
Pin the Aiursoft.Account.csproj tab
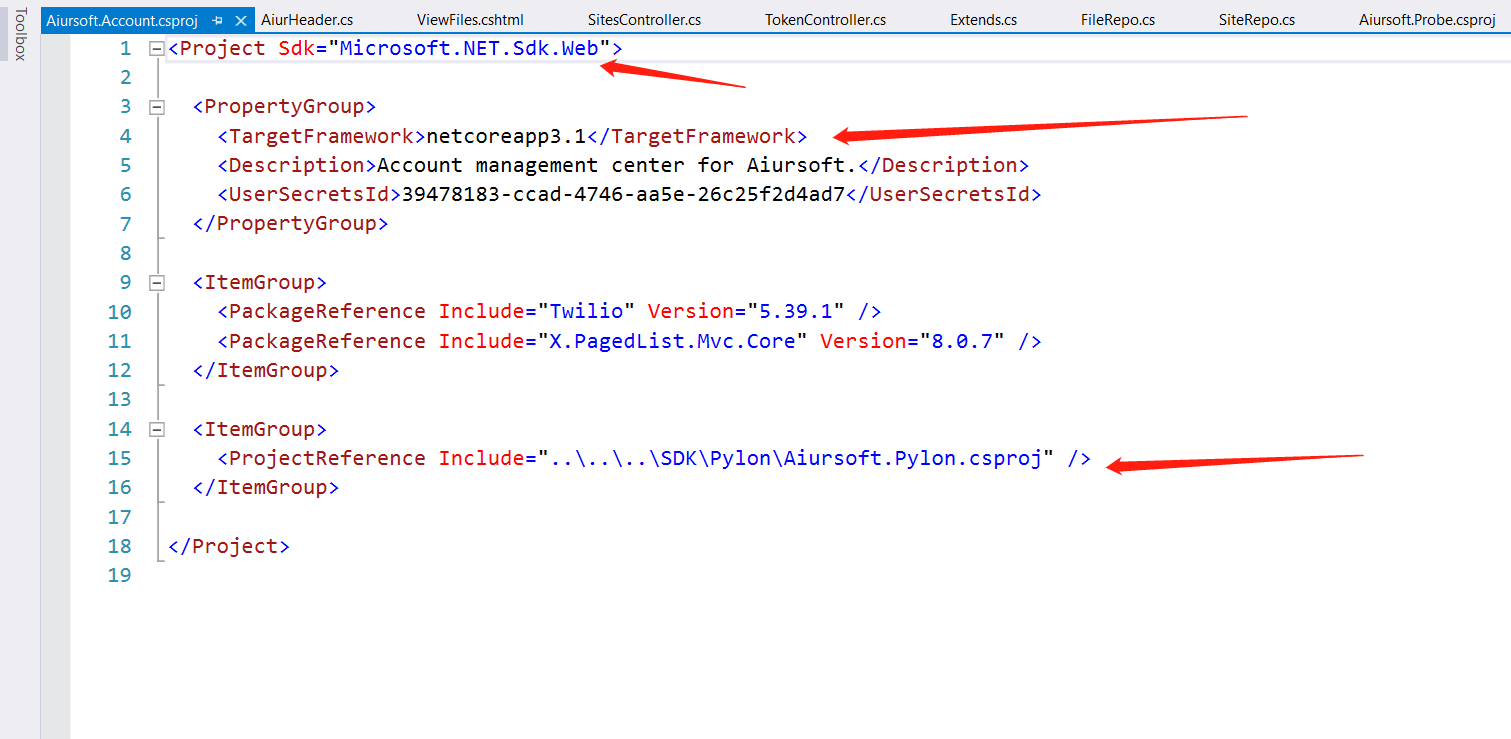pyautogui.click(x=217, y=20)
